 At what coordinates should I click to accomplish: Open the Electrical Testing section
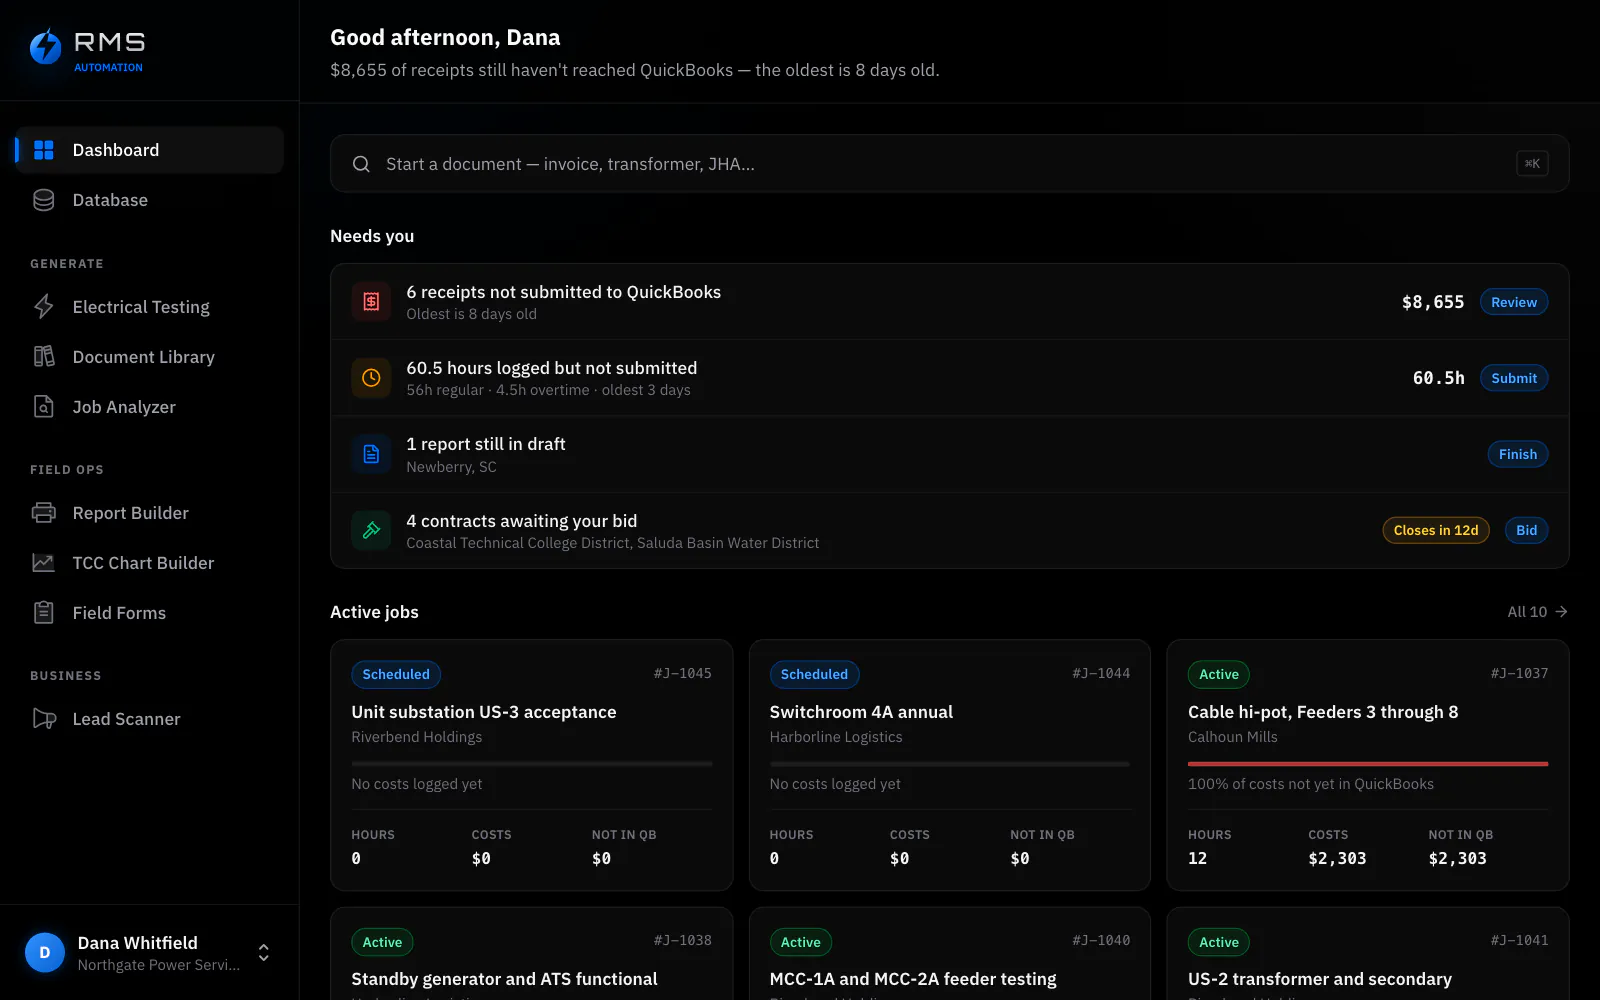(149, 307)
